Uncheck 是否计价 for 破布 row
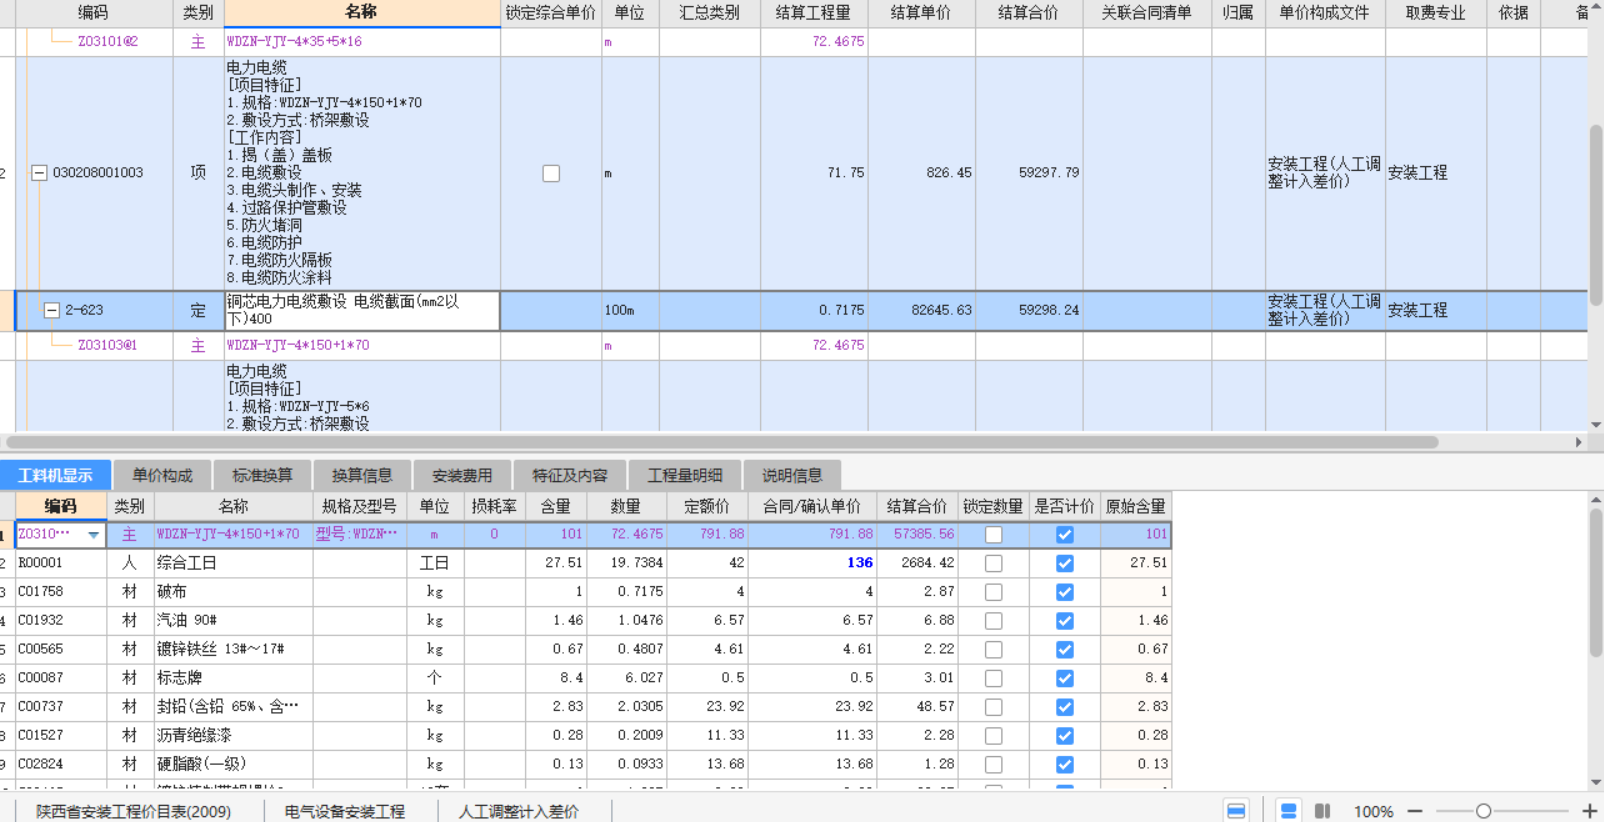The image size is (1604, 822). [x=1065, y=592]
